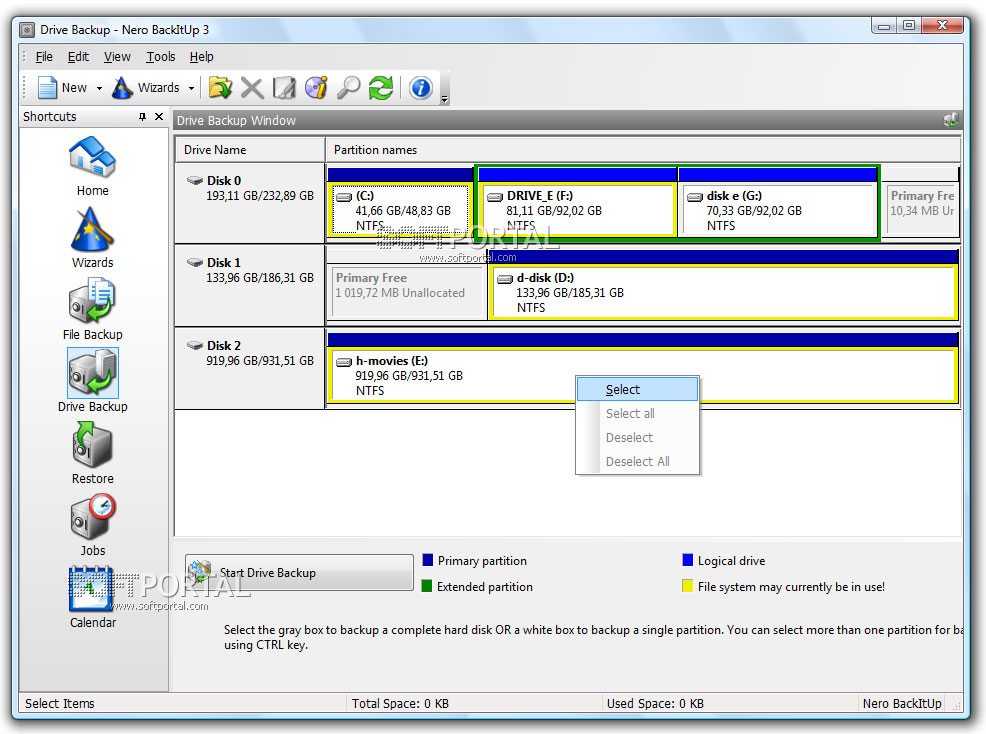
Task: Pin the Shortcuts panel
Action: coord(142,116)
